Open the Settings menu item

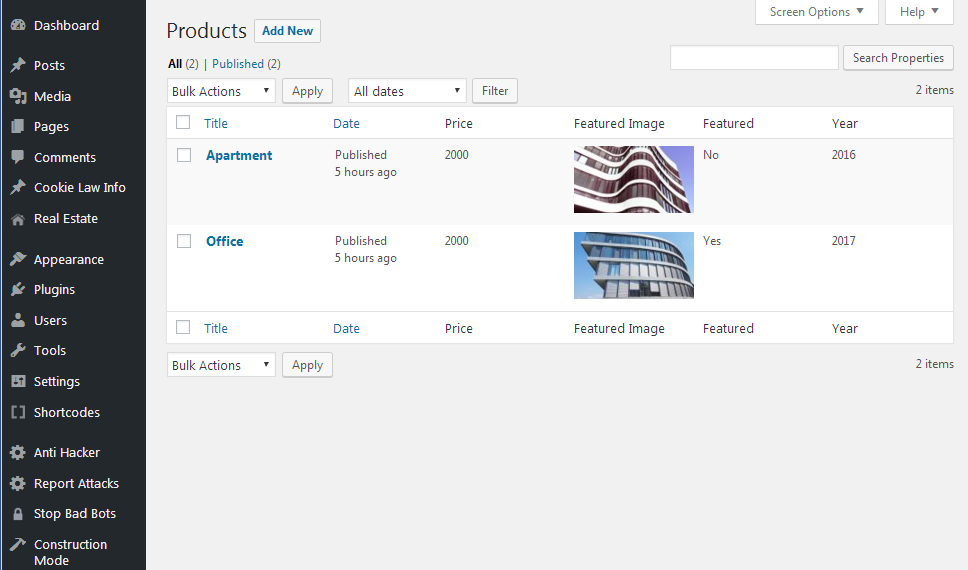tap(57, 382)
